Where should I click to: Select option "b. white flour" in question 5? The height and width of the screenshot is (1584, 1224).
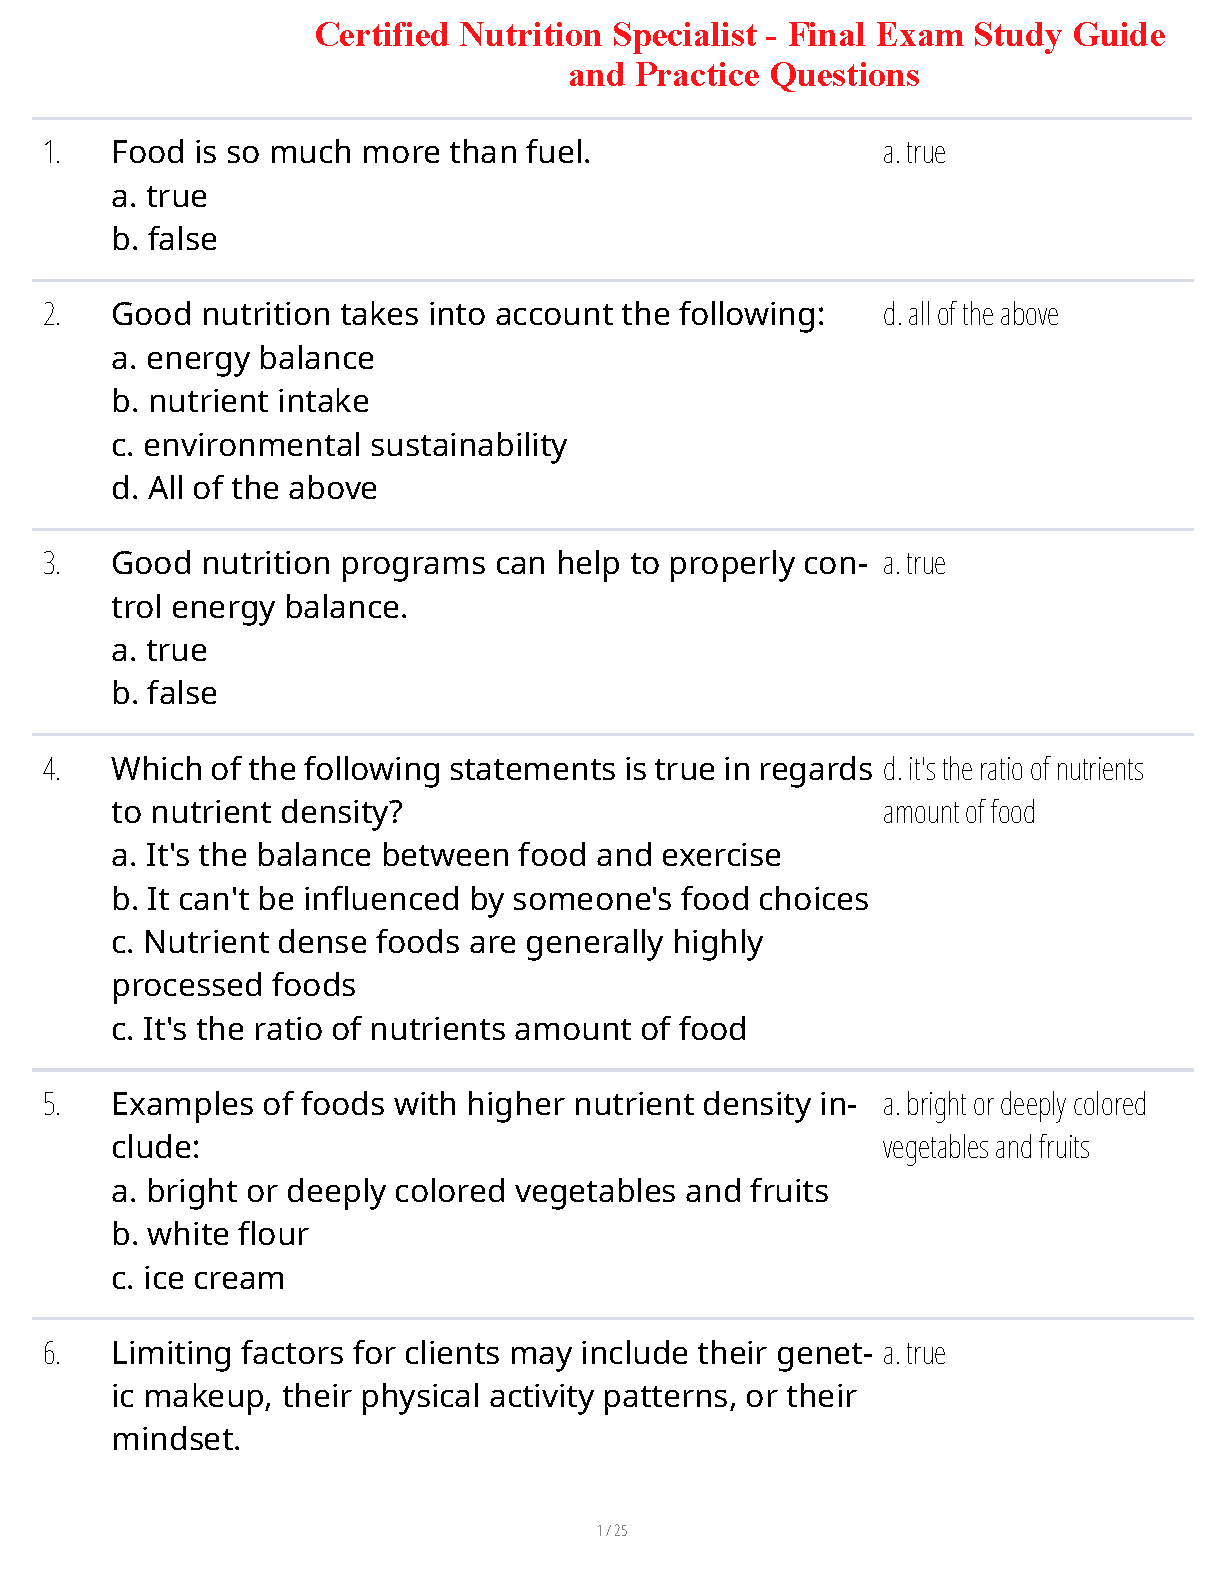[210, 1234]
